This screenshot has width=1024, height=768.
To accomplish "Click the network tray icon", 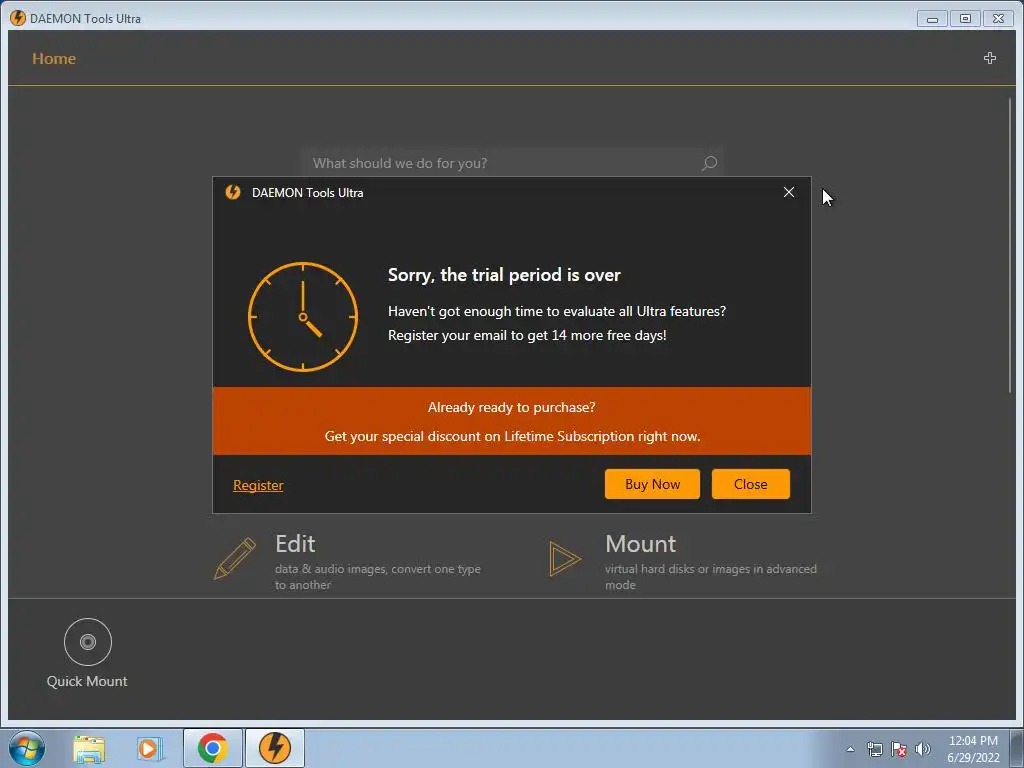I will point(874,749).
